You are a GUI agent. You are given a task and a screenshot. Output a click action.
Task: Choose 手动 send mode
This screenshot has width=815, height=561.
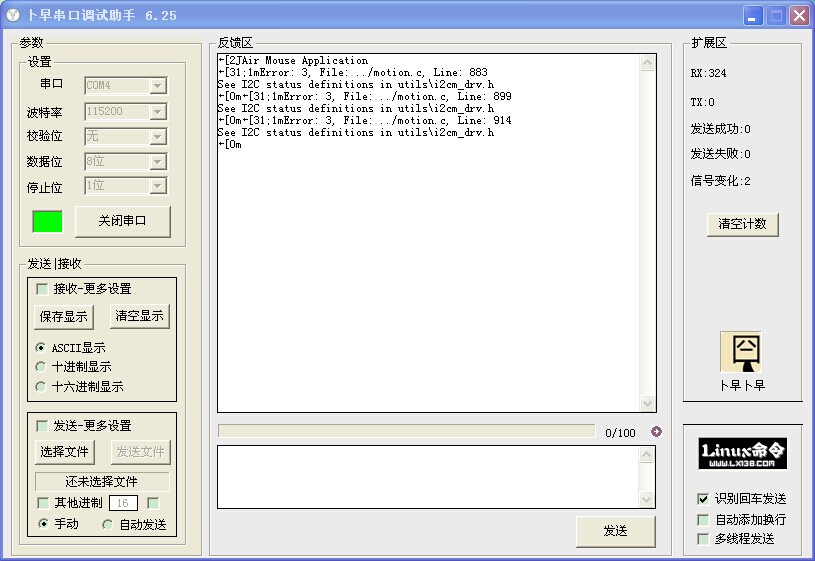43,524
